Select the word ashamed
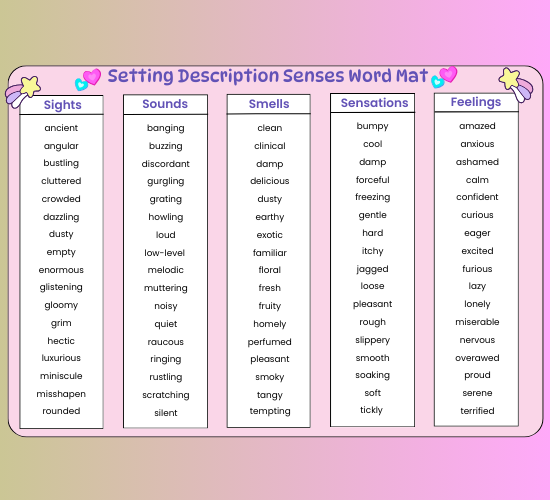Image resolution: width=550 pixels, height=500 pixels. coord(477,162)
